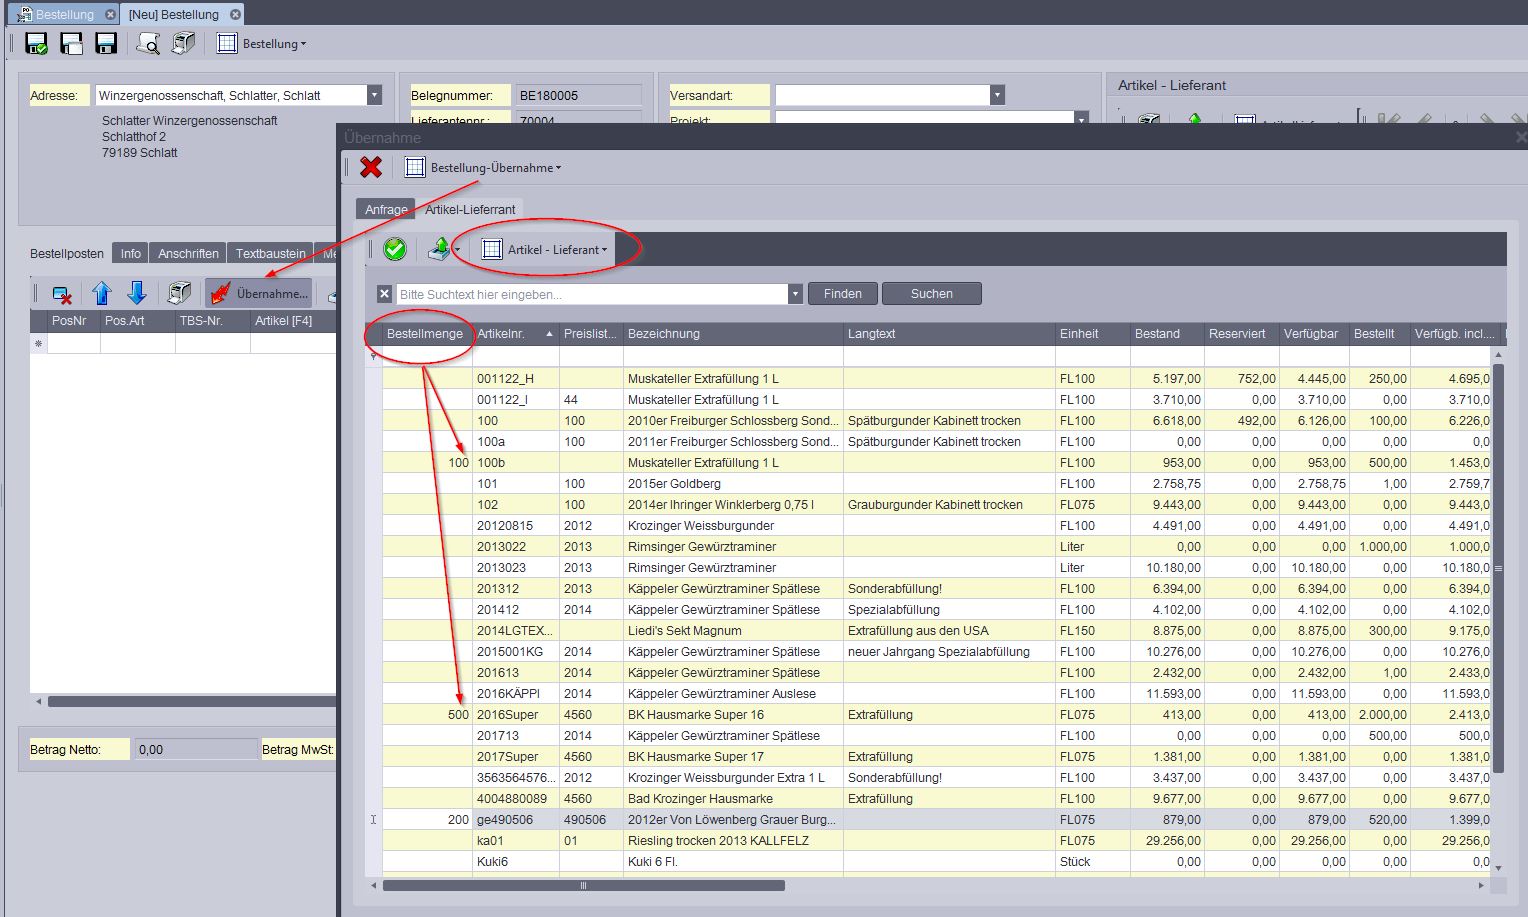Open the Bestellposten tab
The image size is (1528, 917).
click(67, 253)
